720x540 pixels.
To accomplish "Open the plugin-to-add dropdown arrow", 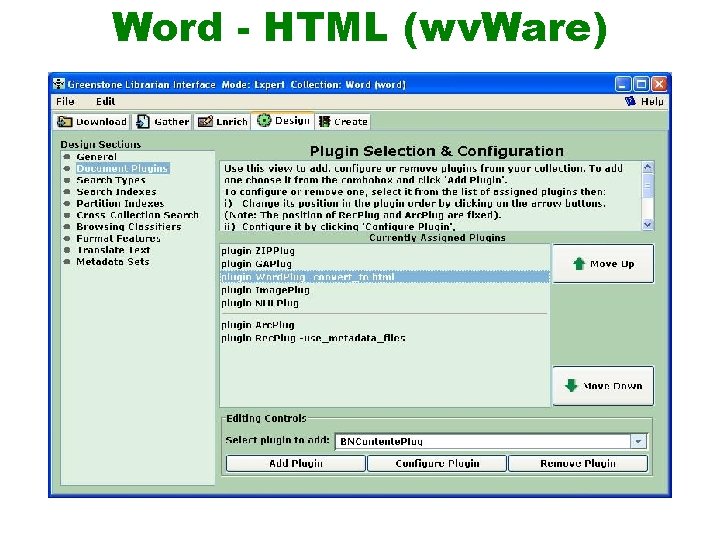I will pyautogui.click(x=638, y=441).
